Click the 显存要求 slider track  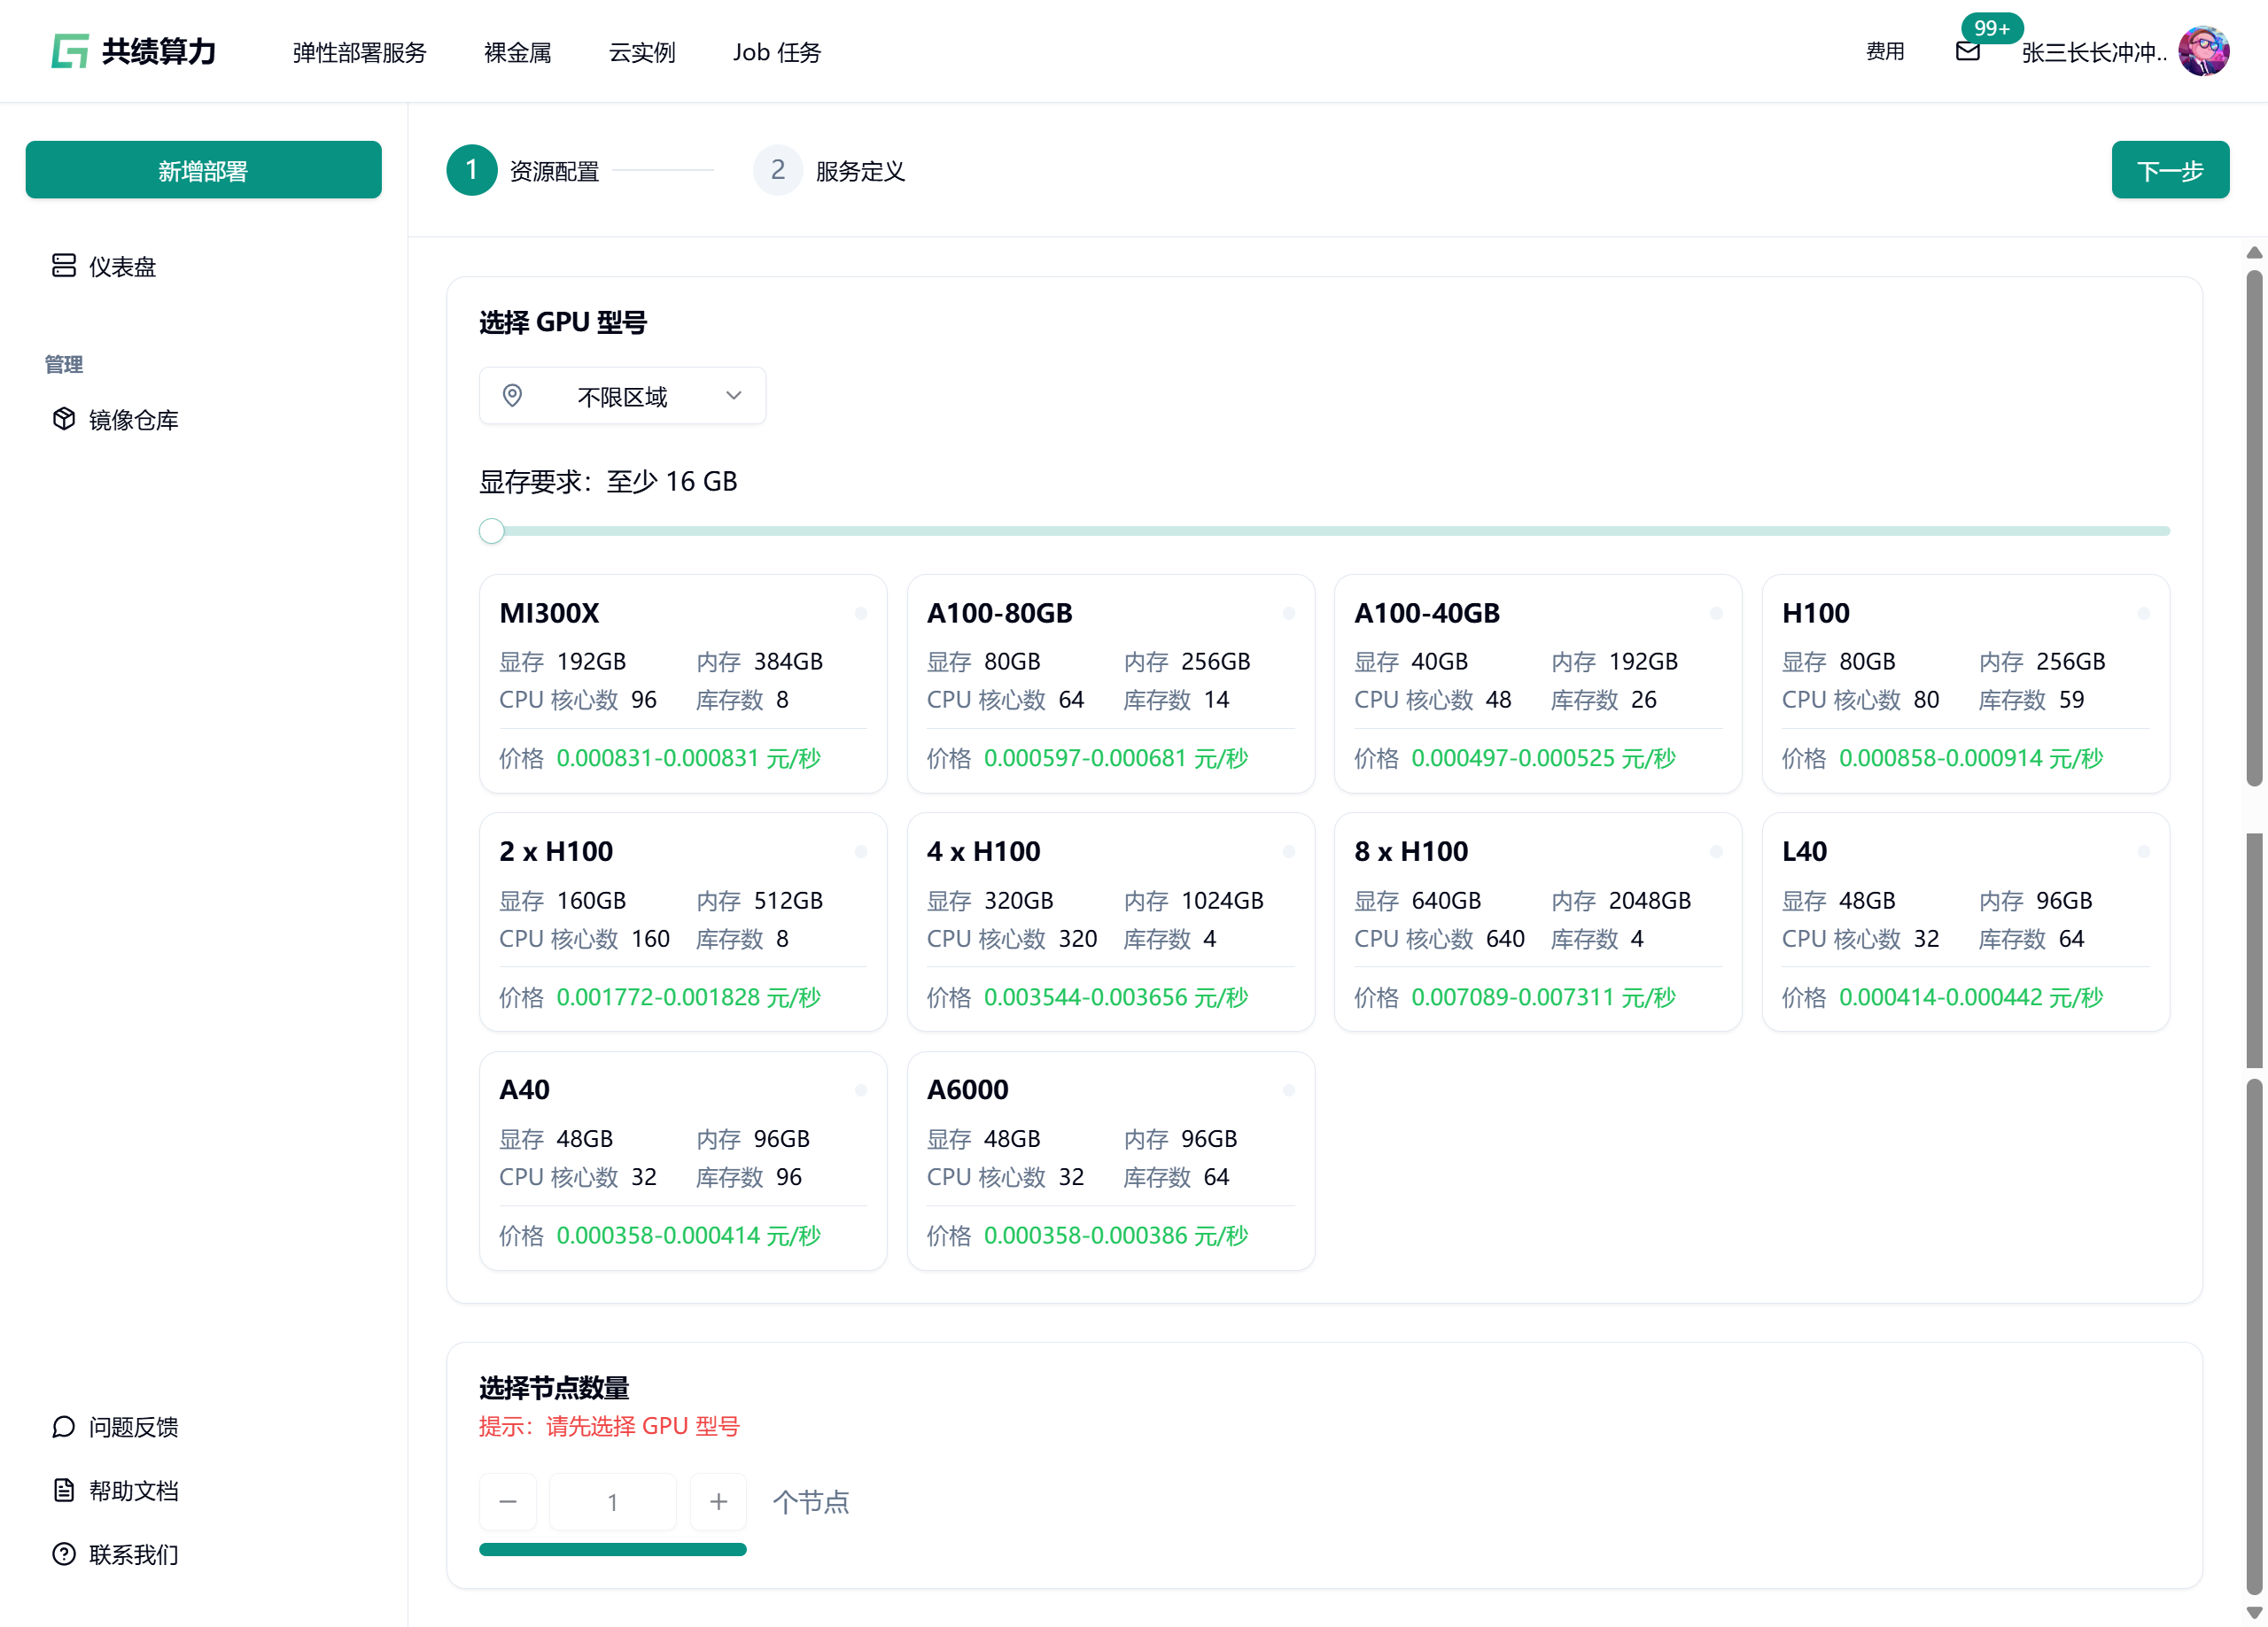click(x=1324, y=531)
